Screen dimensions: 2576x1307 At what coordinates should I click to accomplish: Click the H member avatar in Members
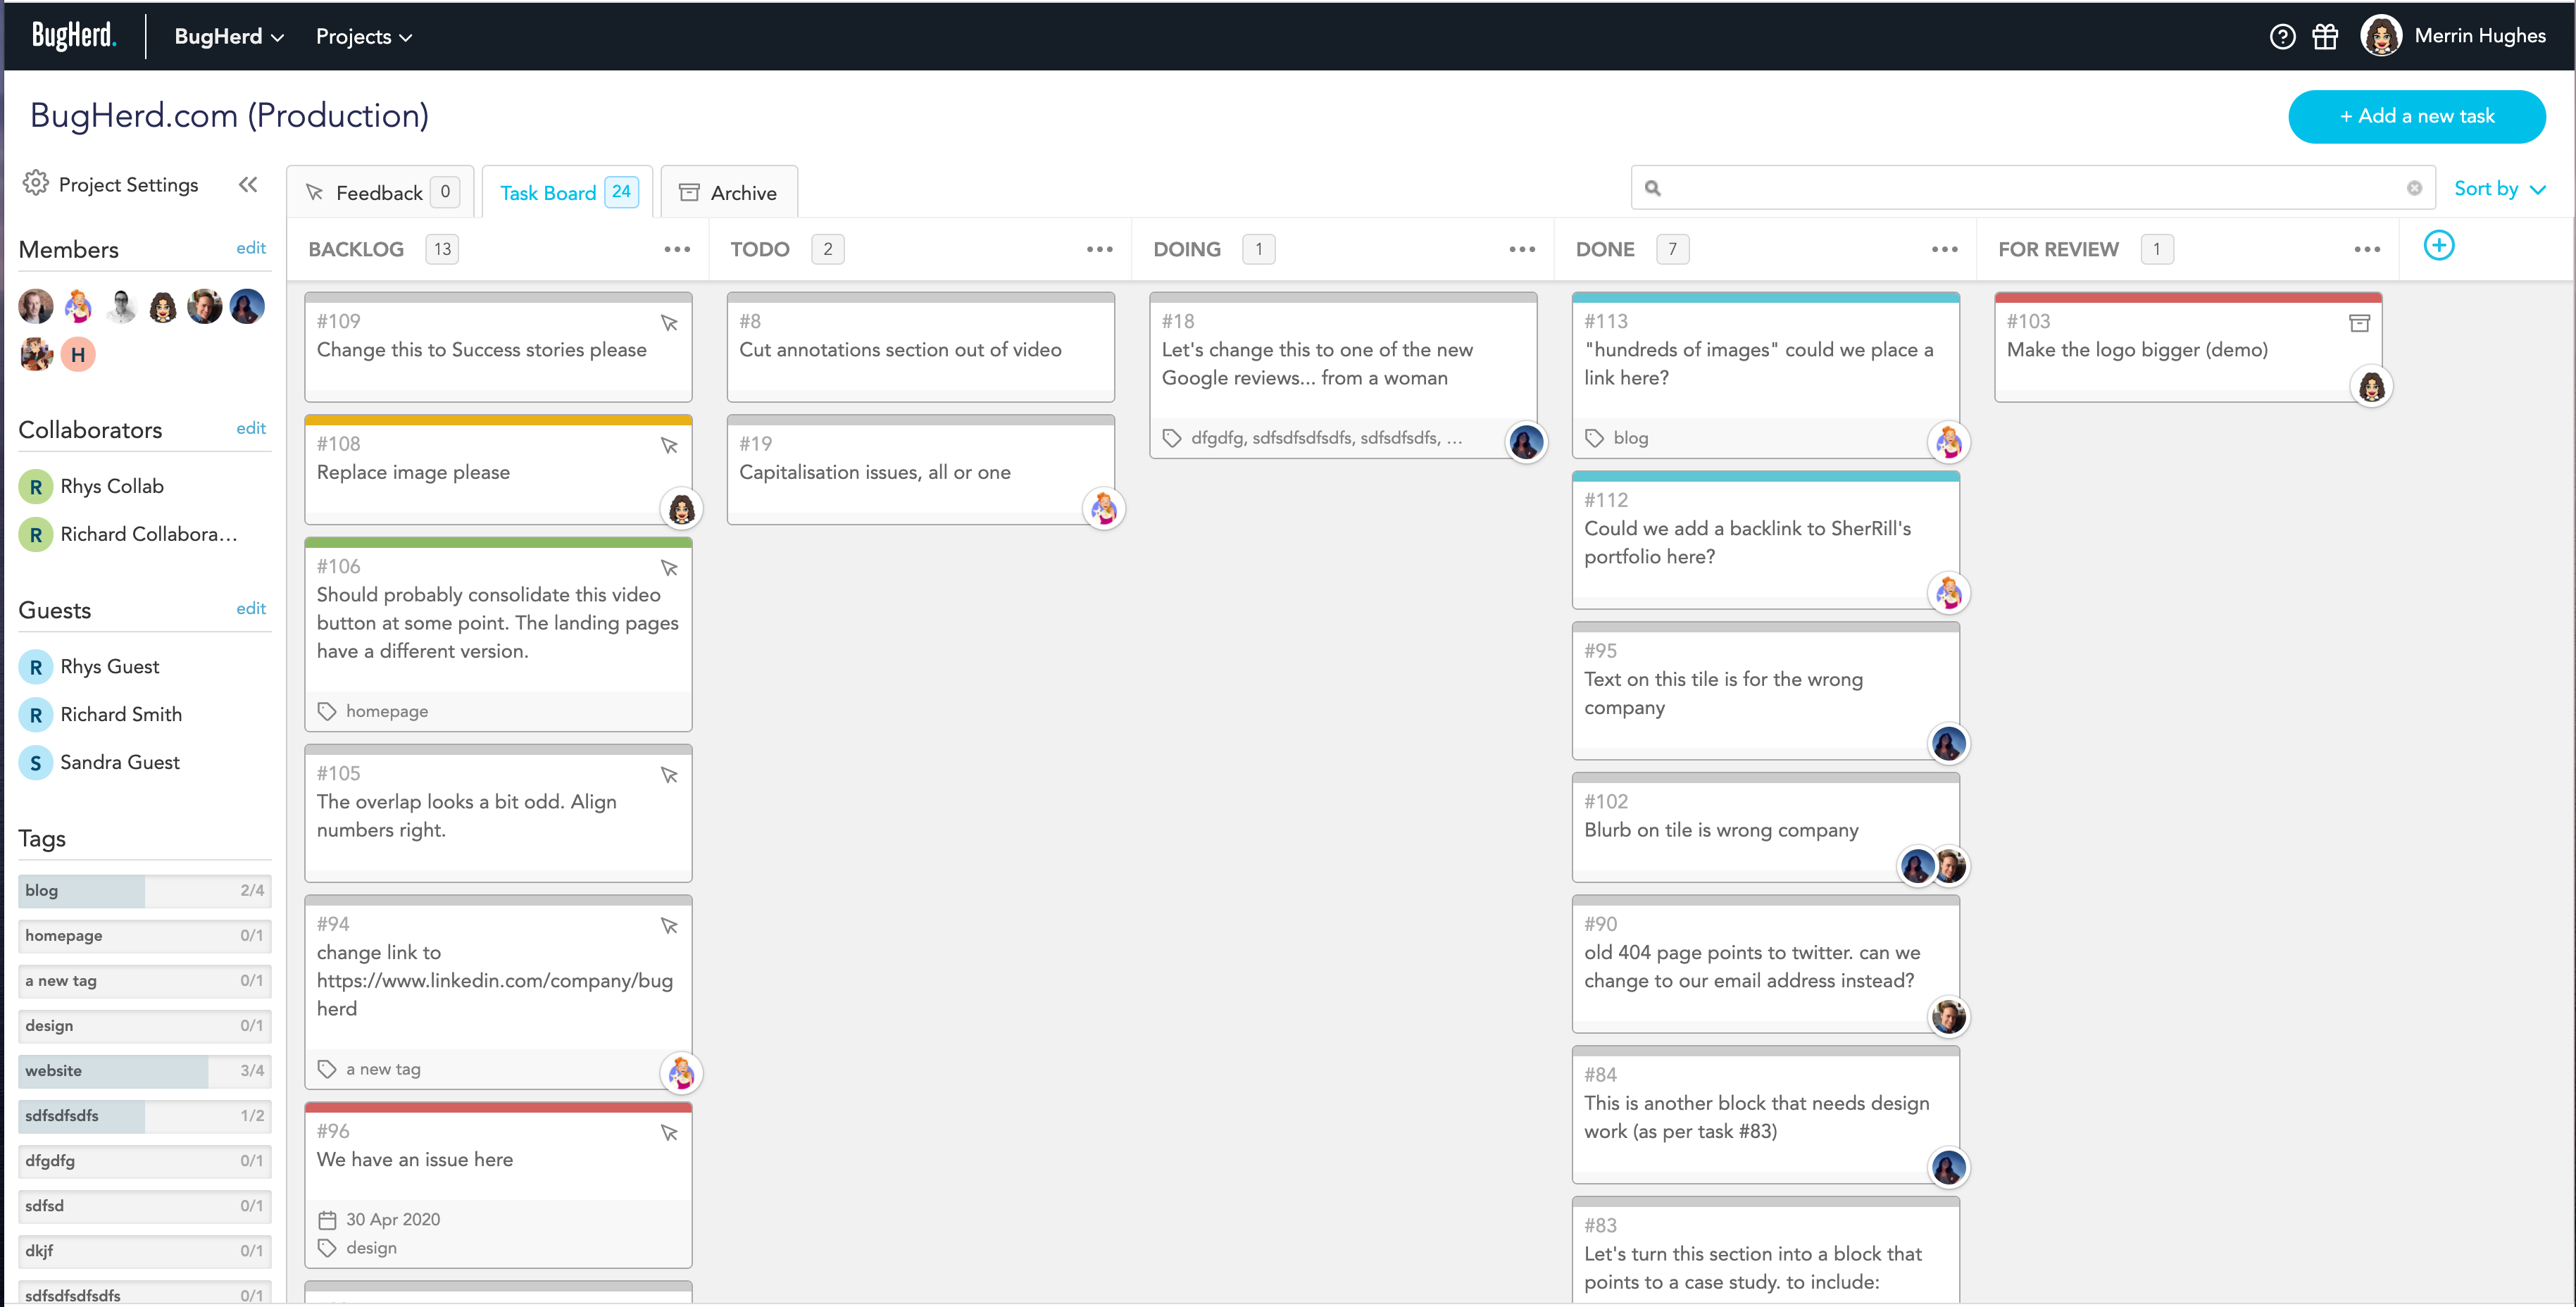(x=78, y=354)
